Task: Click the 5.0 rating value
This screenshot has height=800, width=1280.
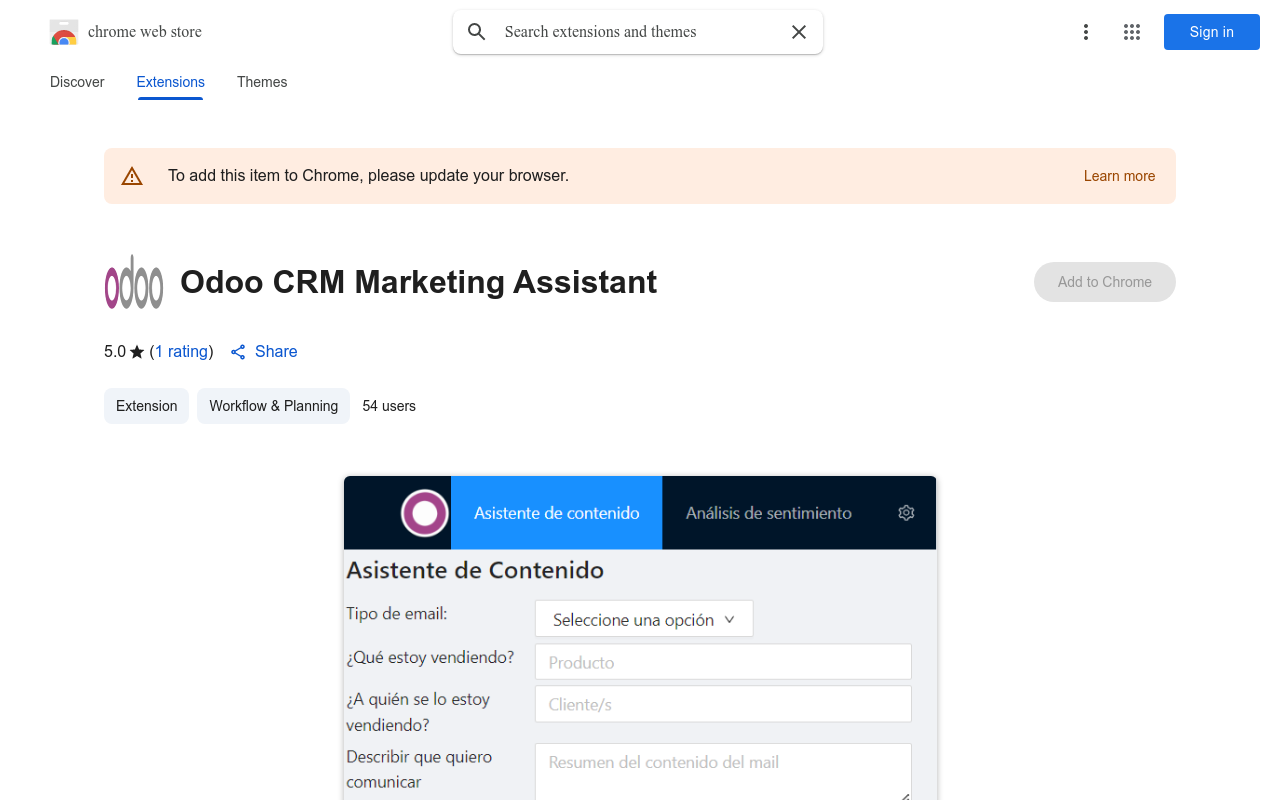Action: click(115, 352)
